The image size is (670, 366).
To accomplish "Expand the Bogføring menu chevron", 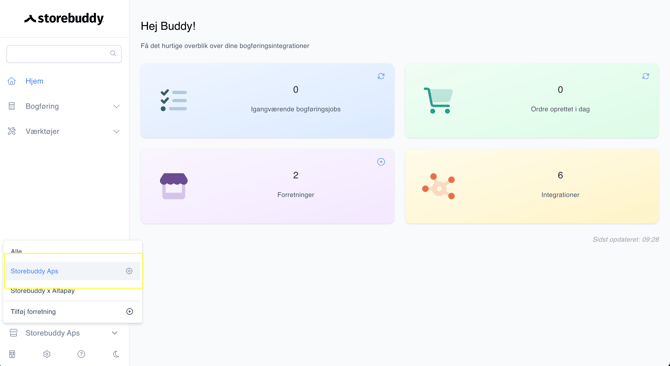I will 116,106.
